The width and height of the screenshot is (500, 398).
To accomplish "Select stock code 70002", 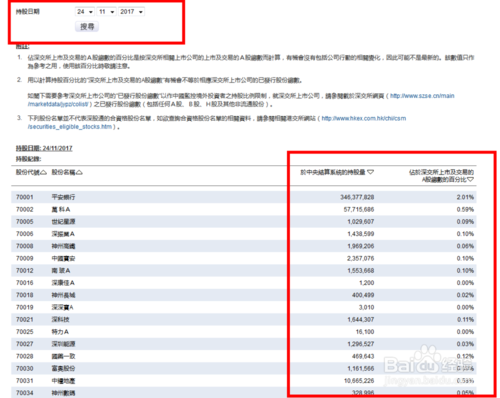I will tap(25, 209).
